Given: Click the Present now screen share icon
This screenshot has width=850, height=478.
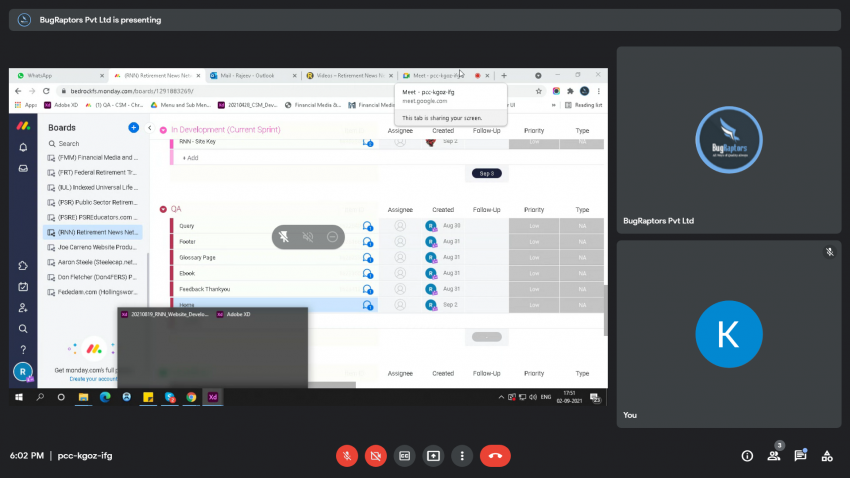Looking at the screenshot, I should (x=433, y=455).
